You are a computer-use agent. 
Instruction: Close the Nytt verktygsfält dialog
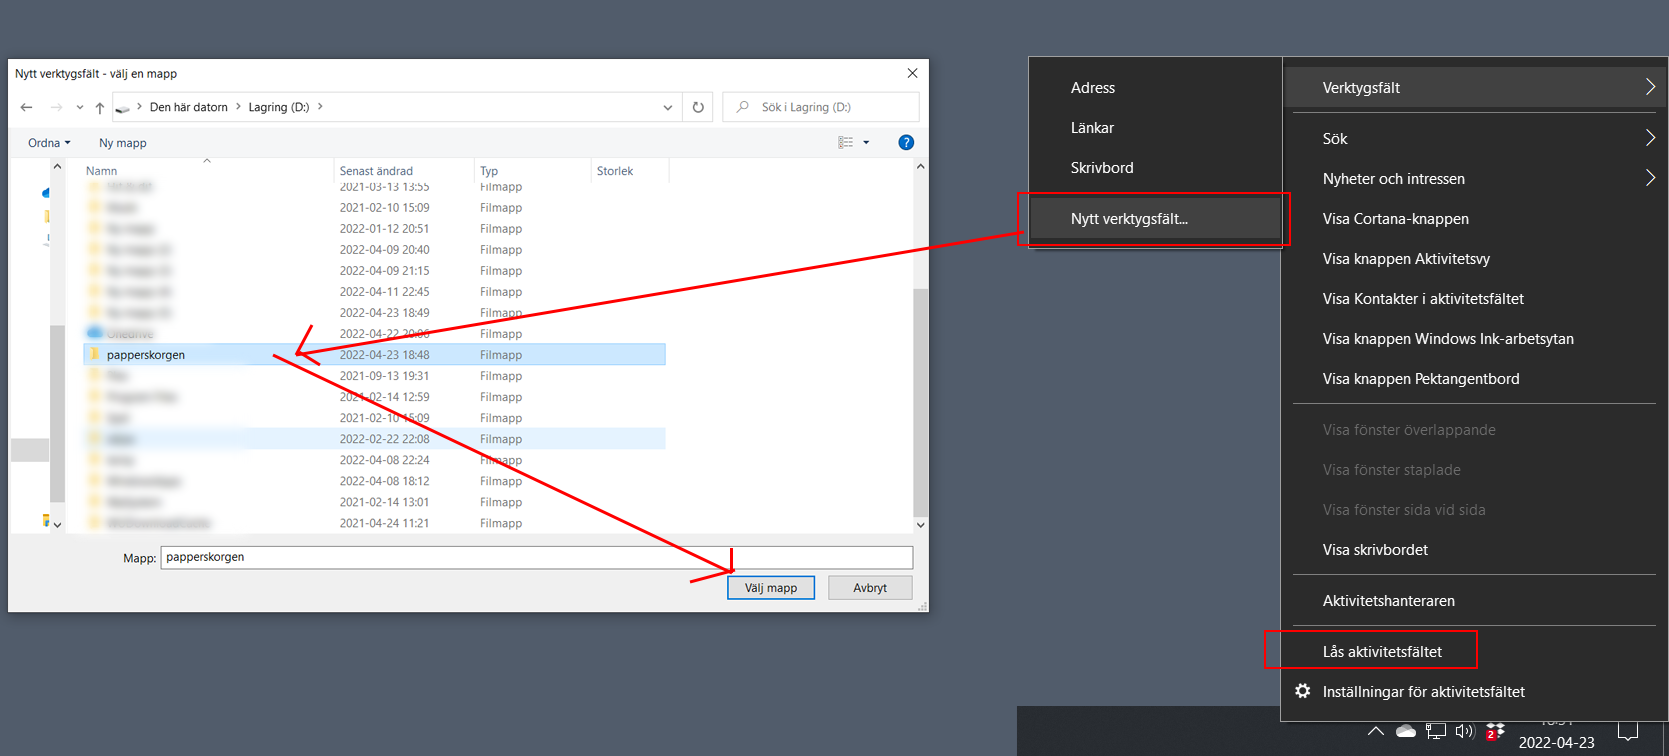point(912,73)
